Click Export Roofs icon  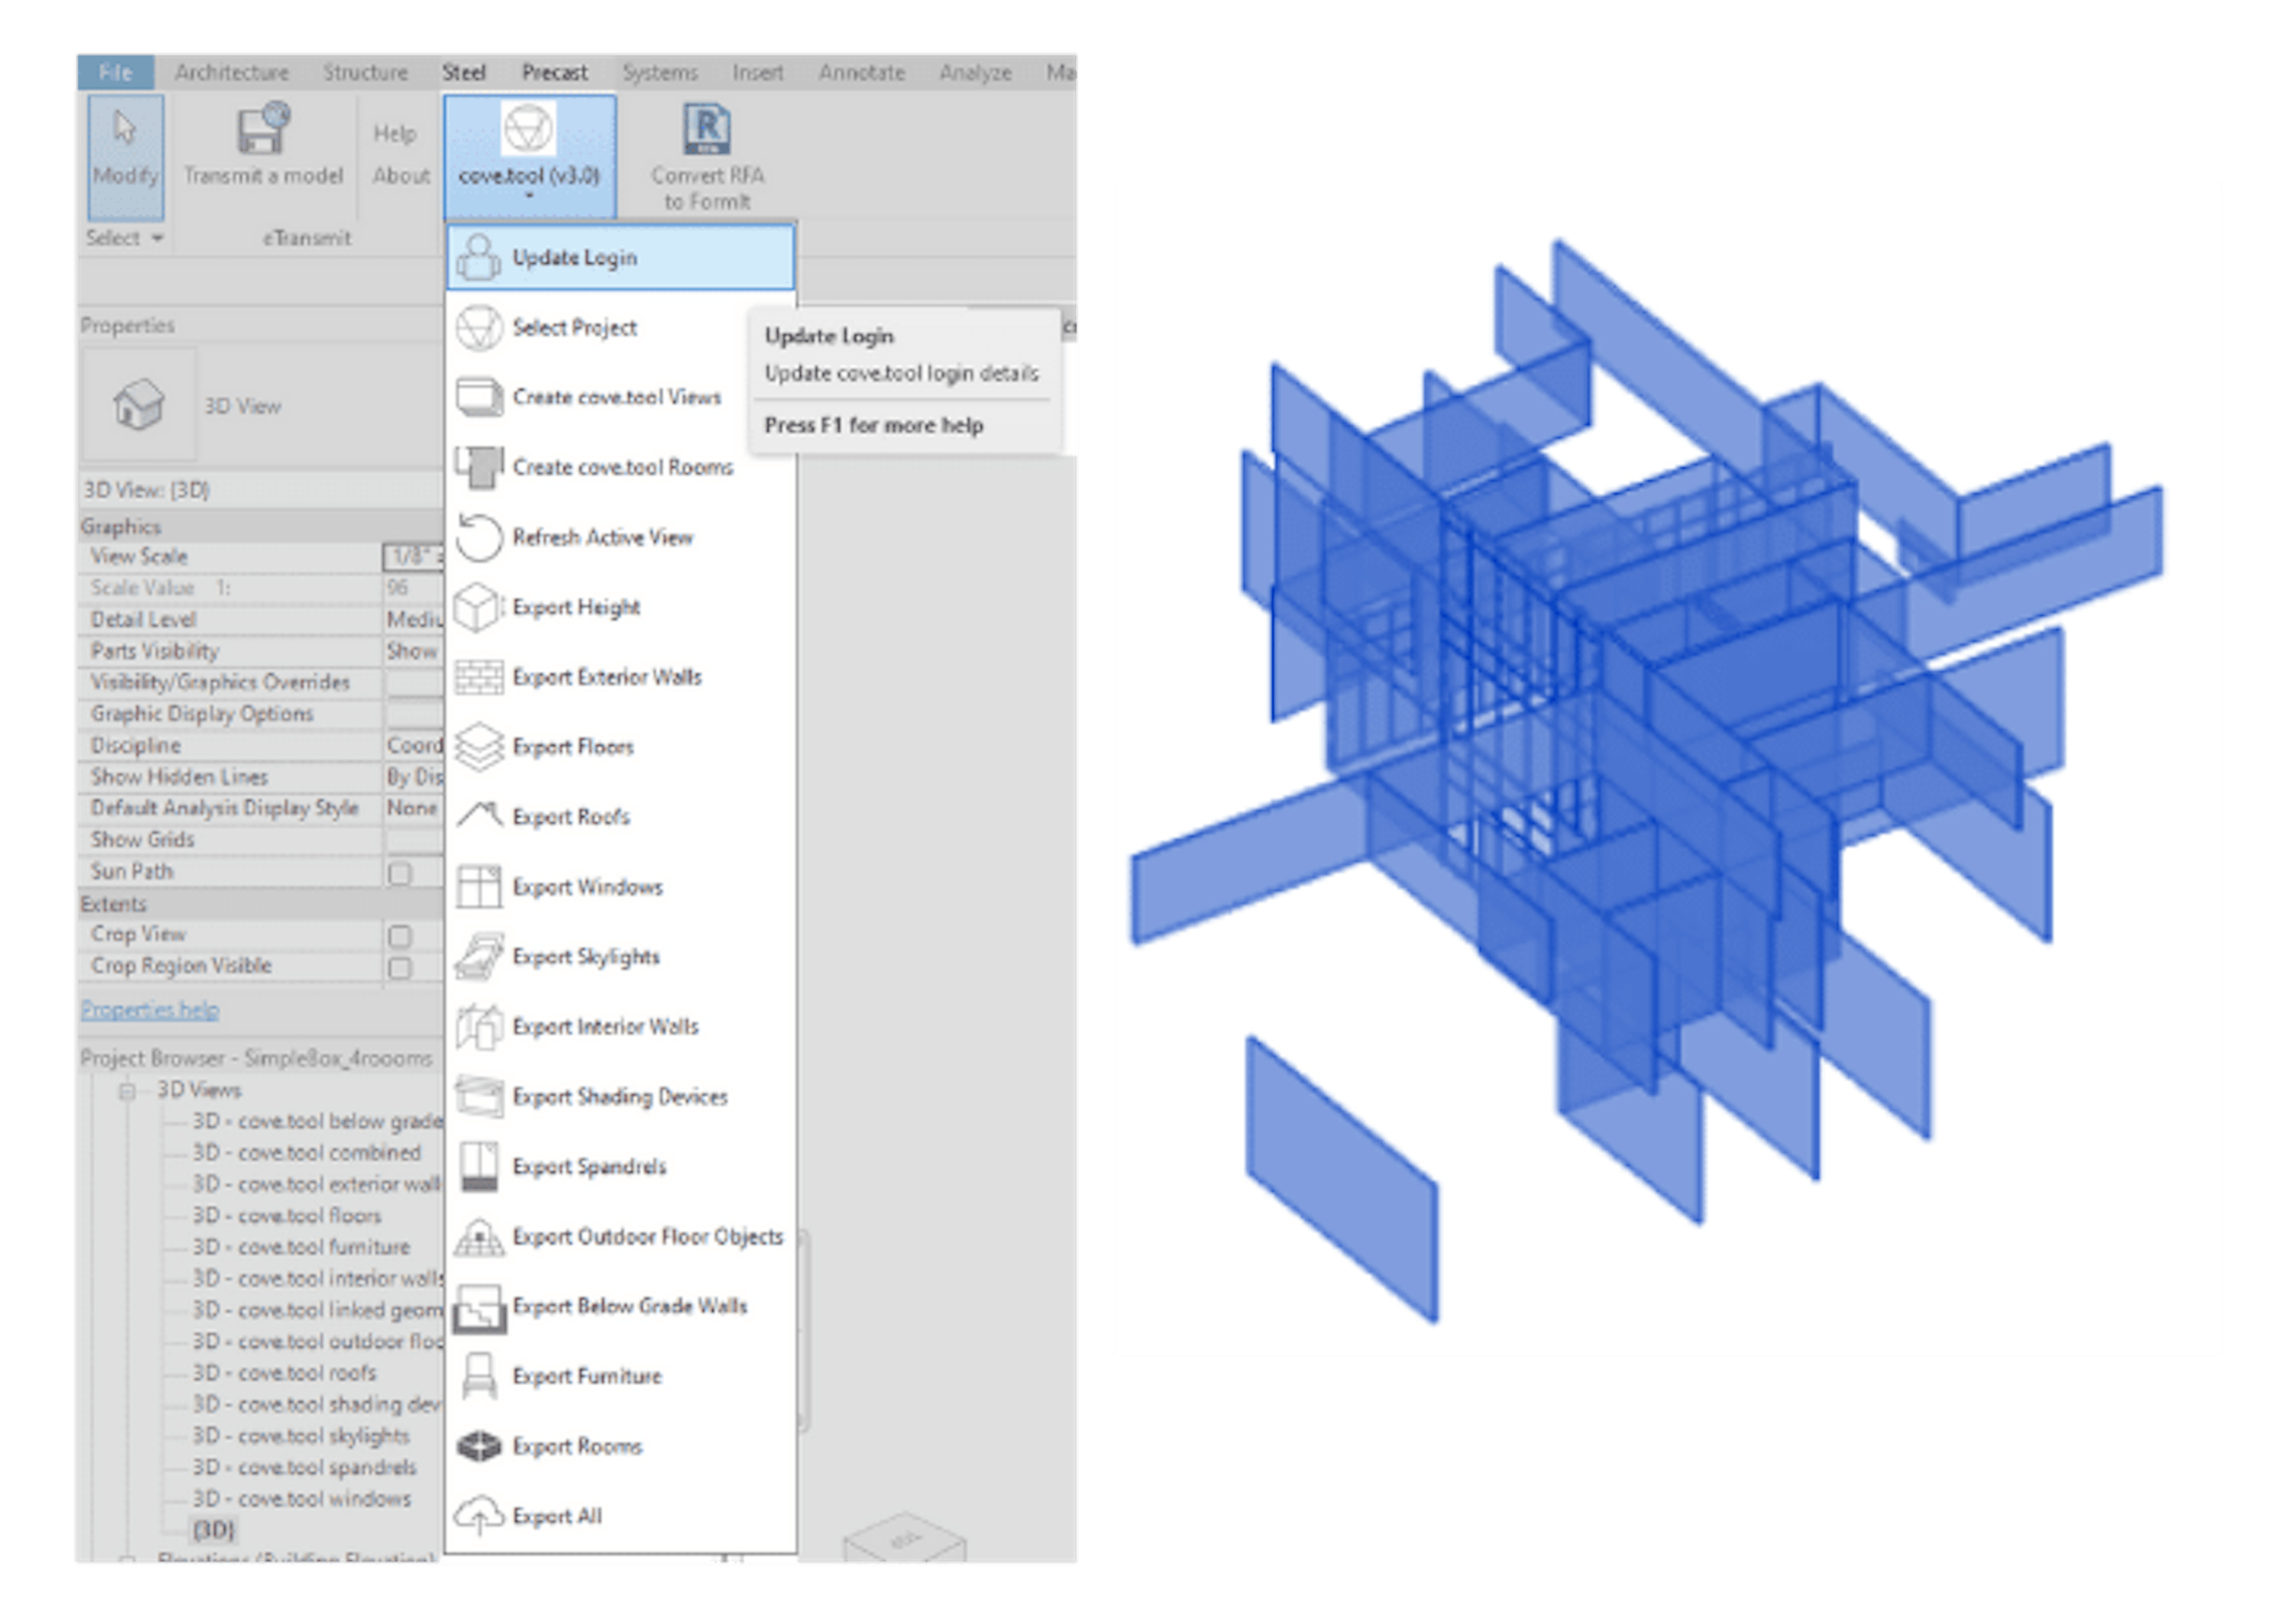[x=479, y=816]
